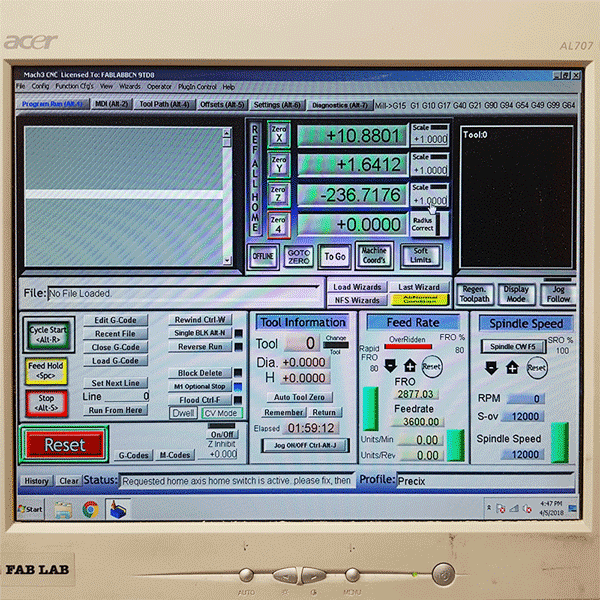
Task: Click the Cycle Start button
Action: [48, 334]
